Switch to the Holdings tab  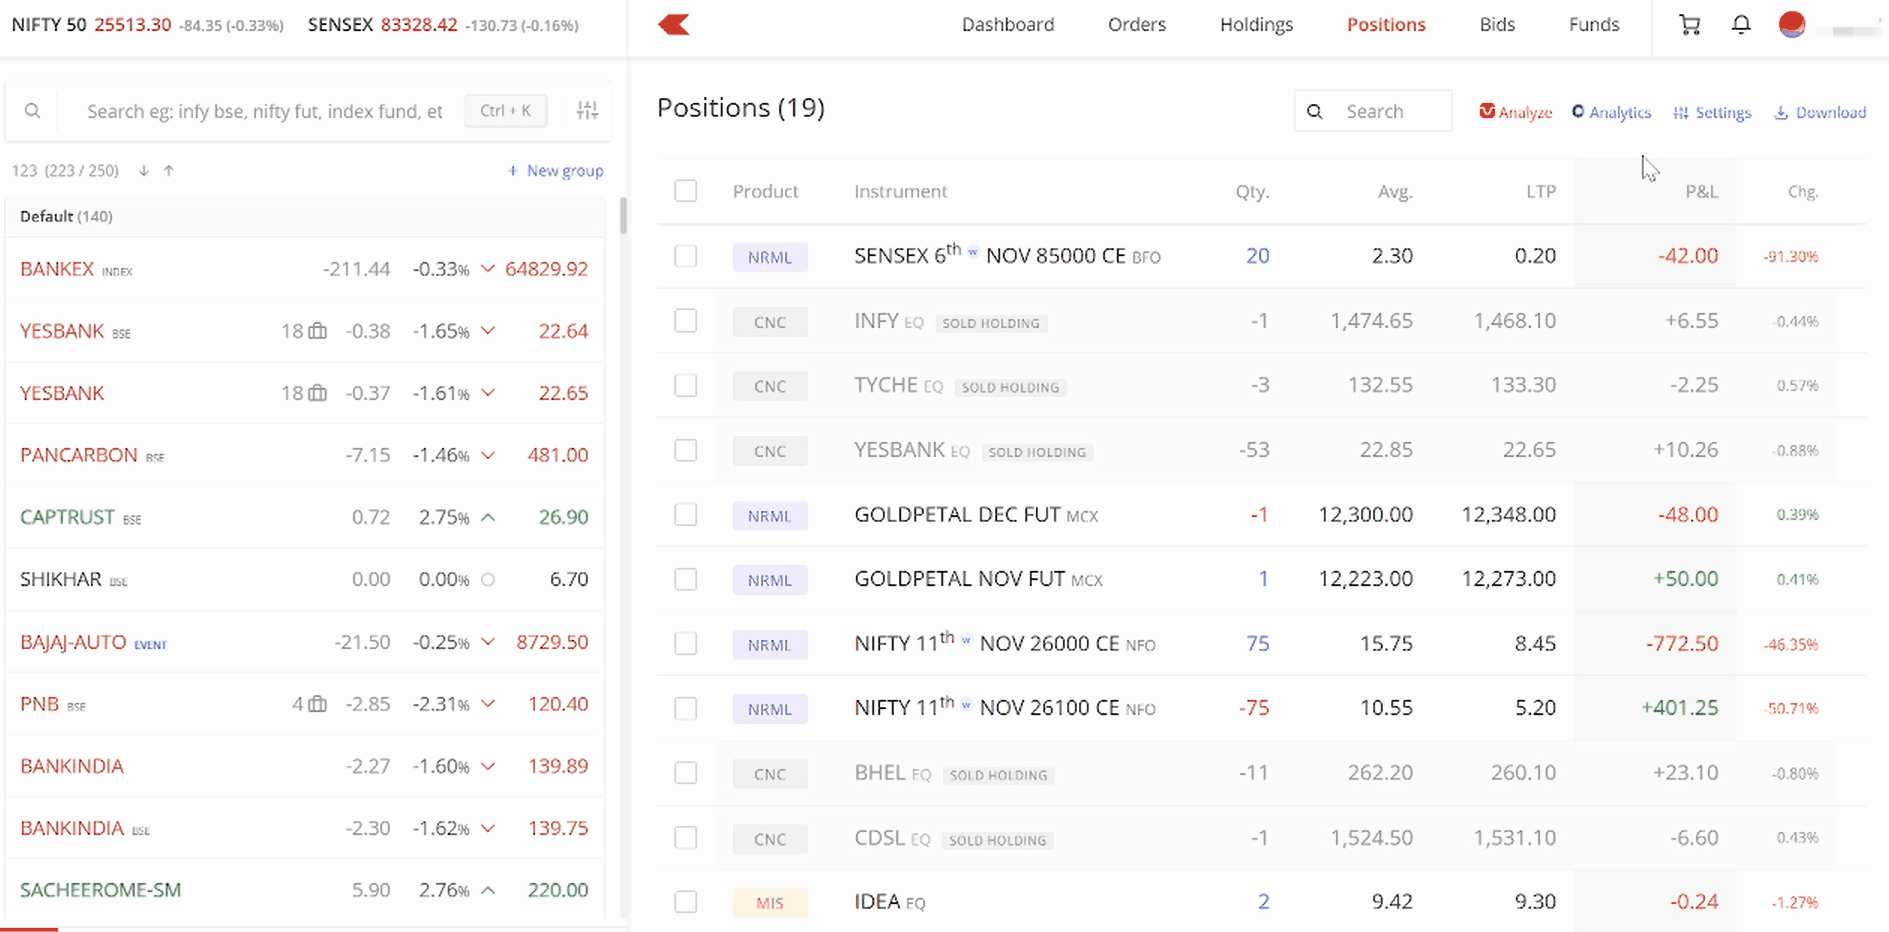[1256, 25]
